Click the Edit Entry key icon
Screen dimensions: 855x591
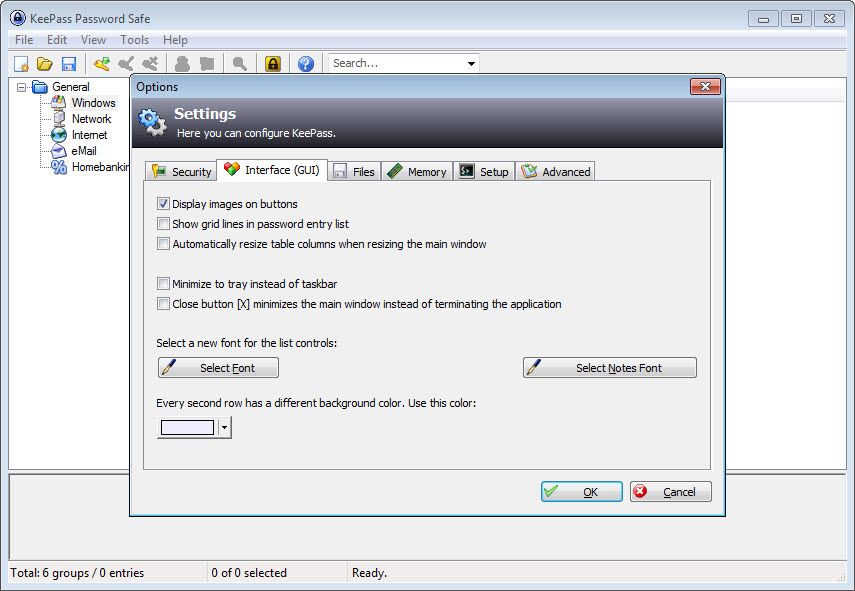click(x=125, y=64)
